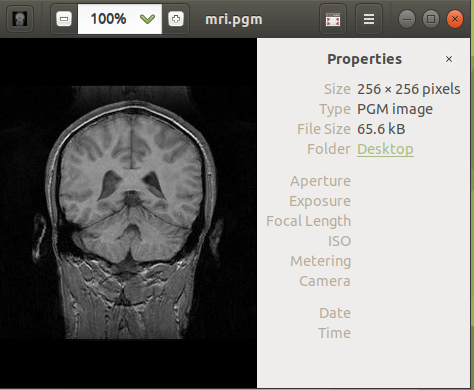This screenshot has height=390, width=474.
Task: Click the Date label
Action: pyautogui.click(x=335, y=313)
